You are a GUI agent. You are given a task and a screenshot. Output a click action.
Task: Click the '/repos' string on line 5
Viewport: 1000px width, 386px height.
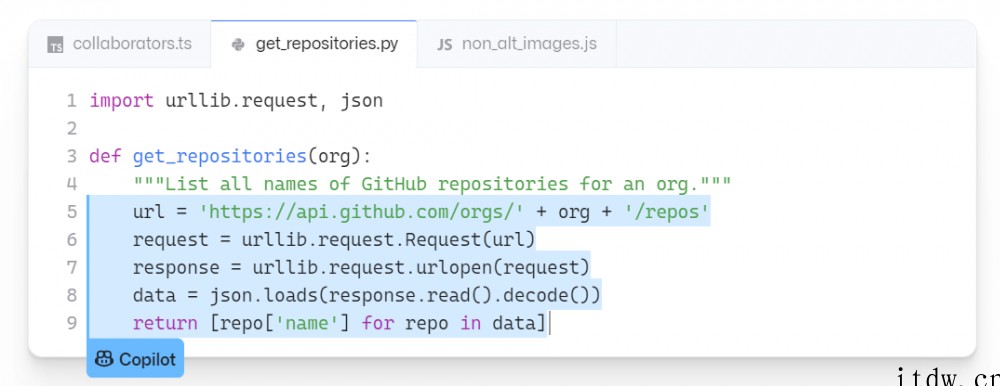tap(666, 212)
